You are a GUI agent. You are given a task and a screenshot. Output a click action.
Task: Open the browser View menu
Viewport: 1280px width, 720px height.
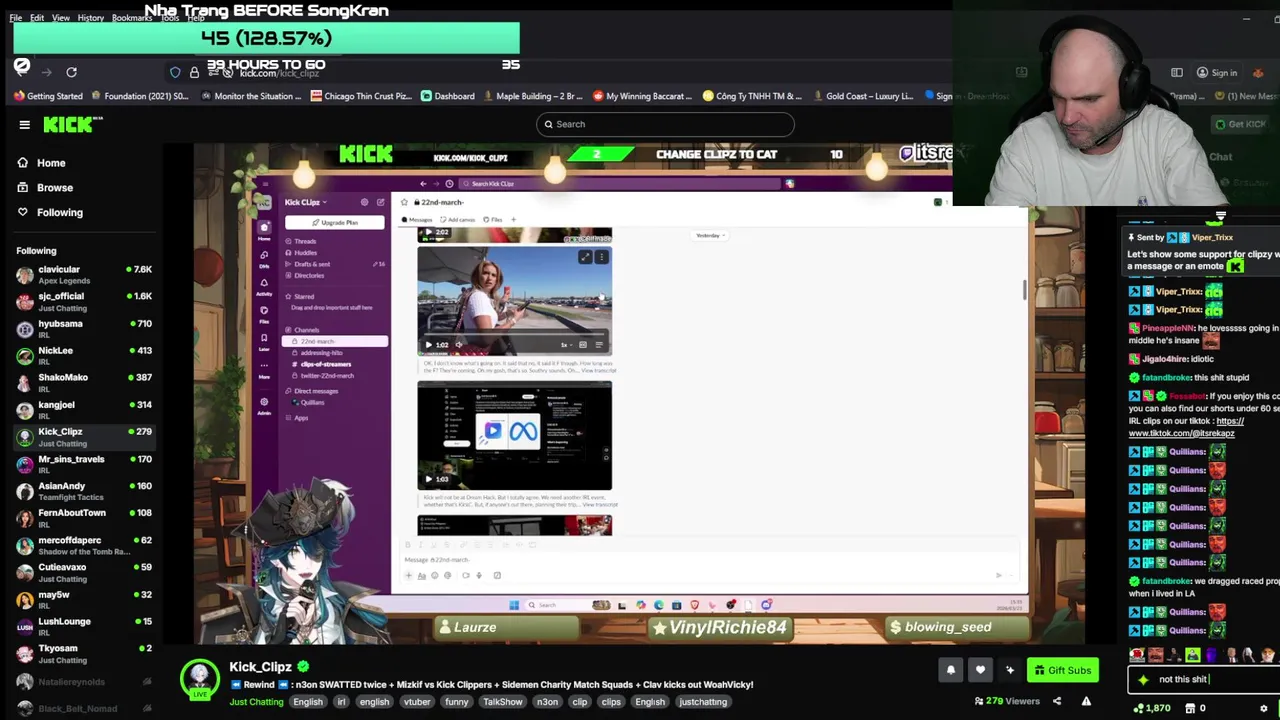click(x=61, y=18)
